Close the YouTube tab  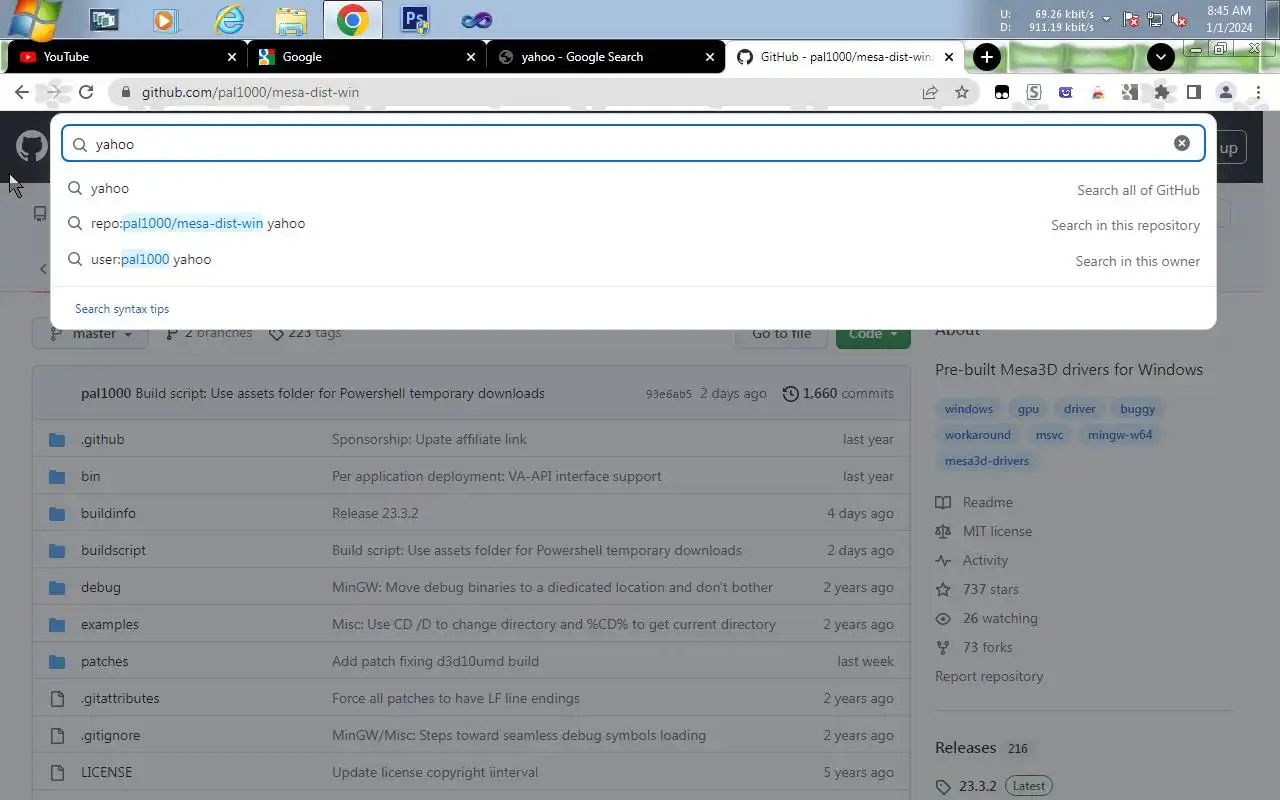(232, 57)
